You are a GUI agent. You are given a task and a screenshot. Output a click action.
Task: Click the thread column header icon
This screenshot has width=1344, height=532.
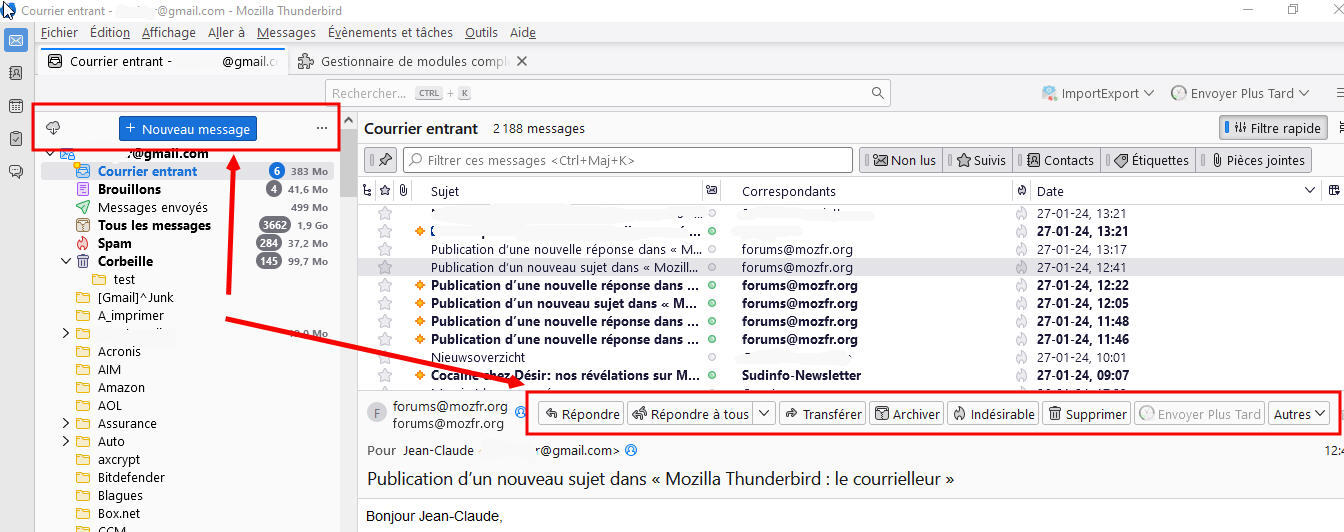click(x=367, y=190)
